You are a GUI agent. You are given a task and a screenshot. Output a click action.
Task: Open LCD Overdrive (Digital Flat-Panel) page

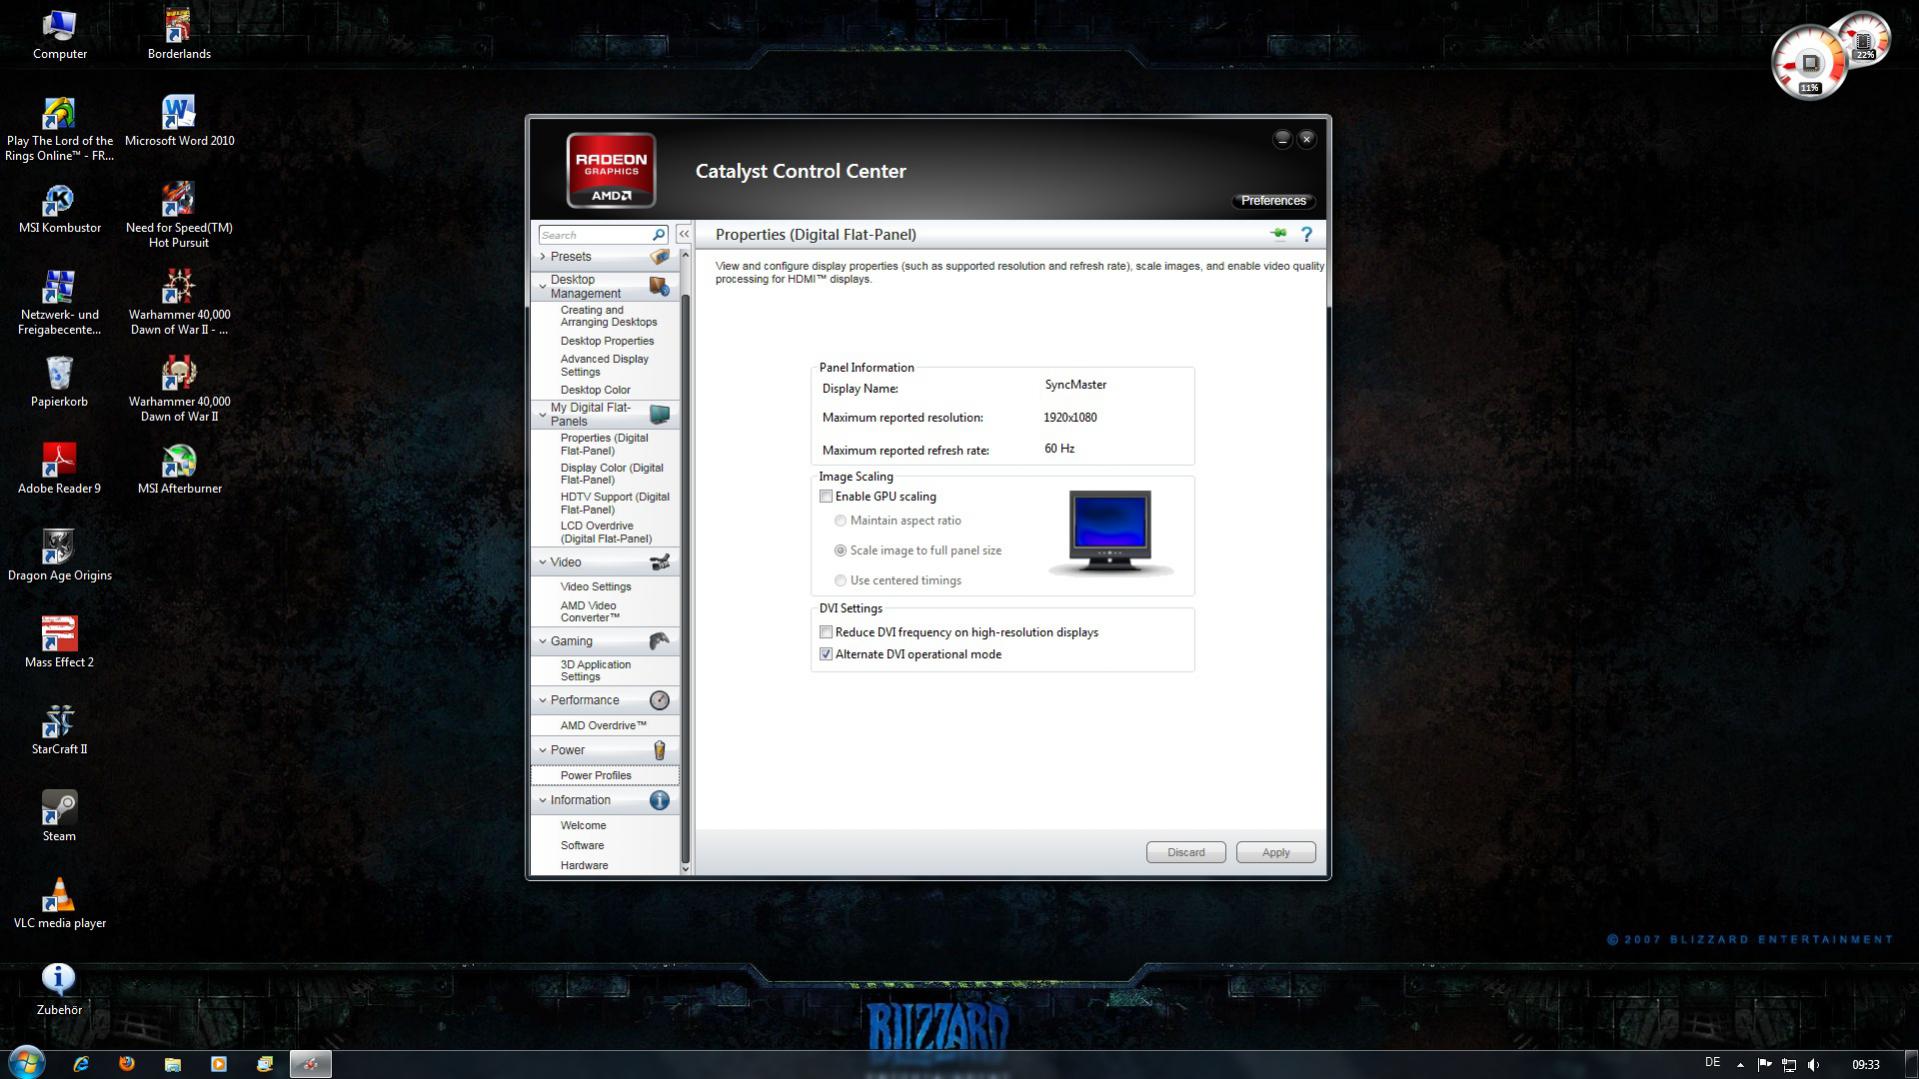click(x=606, y=532)
